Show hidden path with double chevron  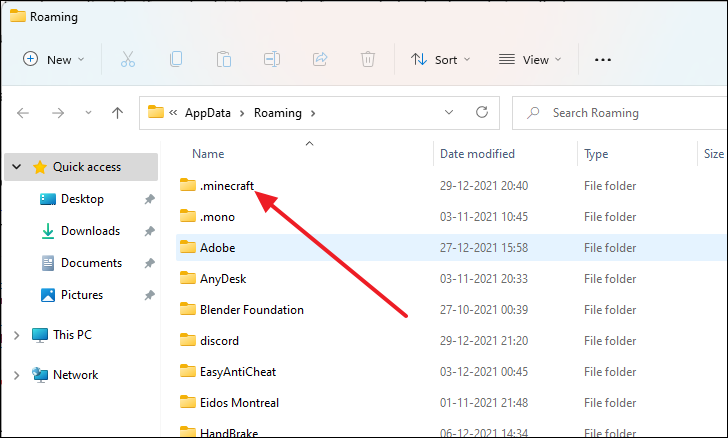[x=173, y=112]
